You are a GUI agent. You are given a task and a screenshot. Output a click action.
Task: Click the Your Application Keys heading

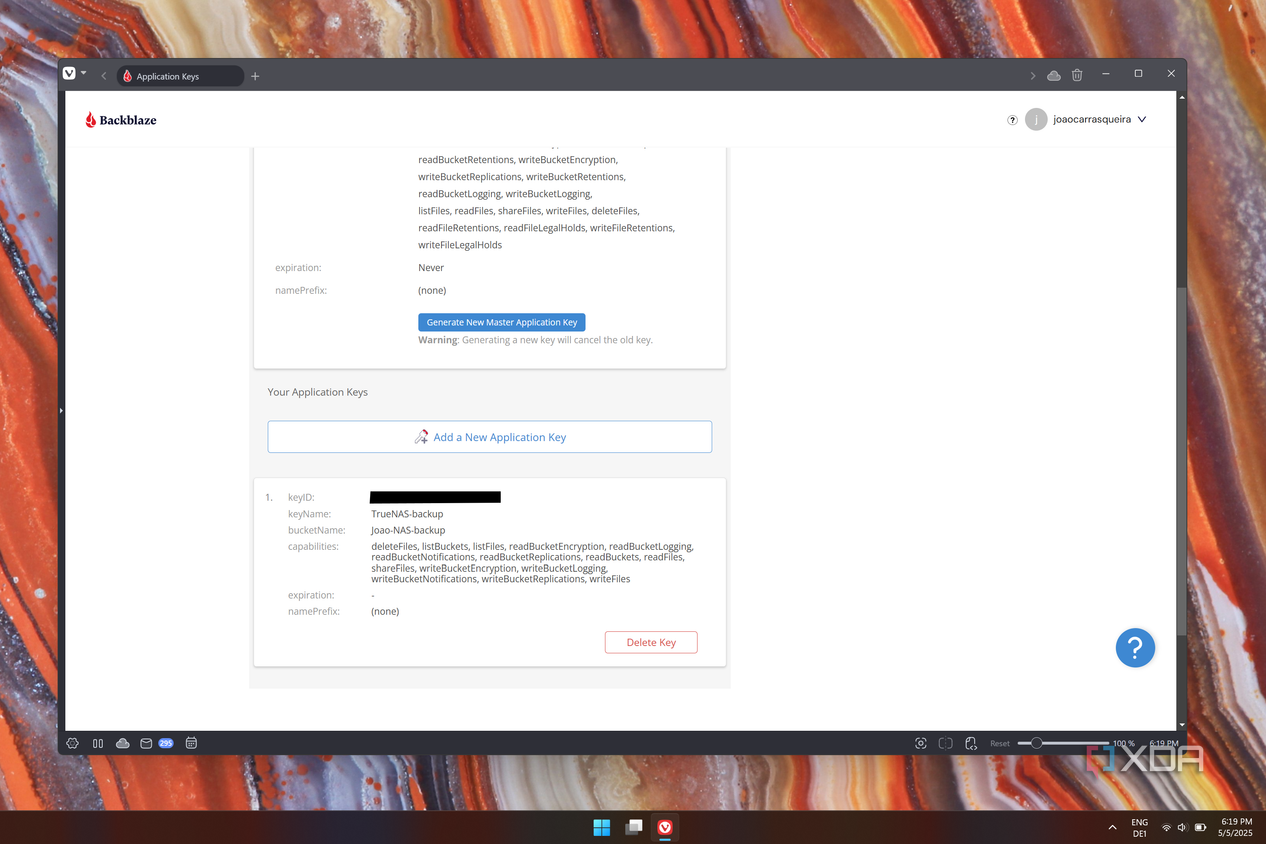(x=318, y=392)
